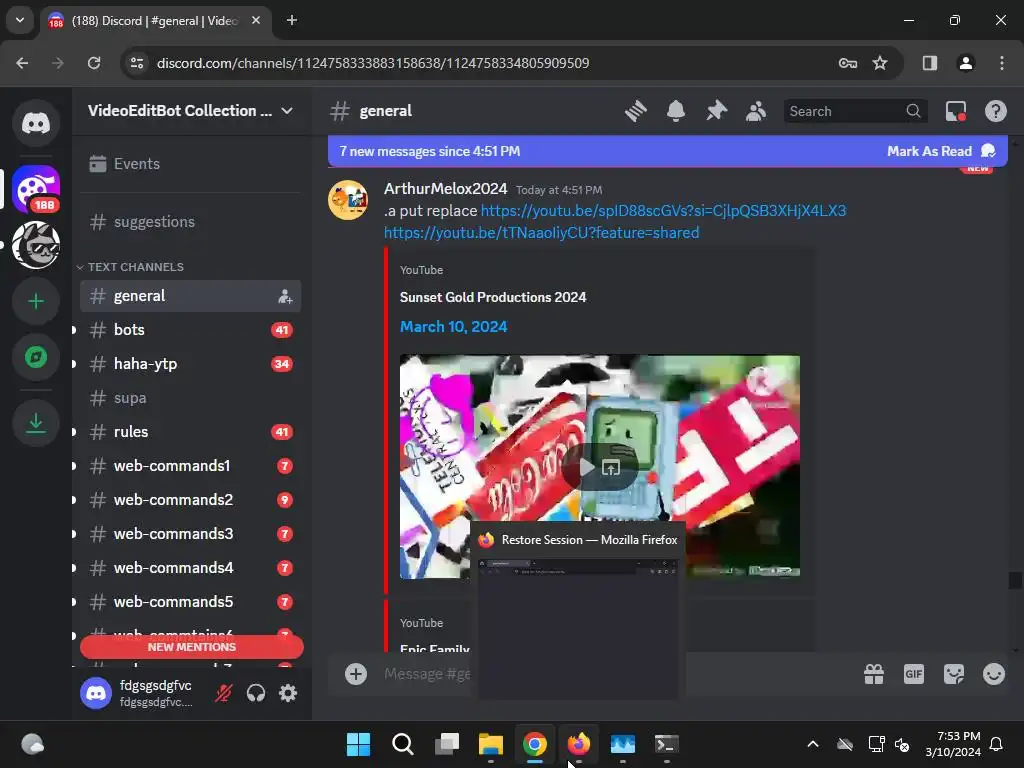
Task: Open File Explorer from taskbar
Action: [490, 744]
